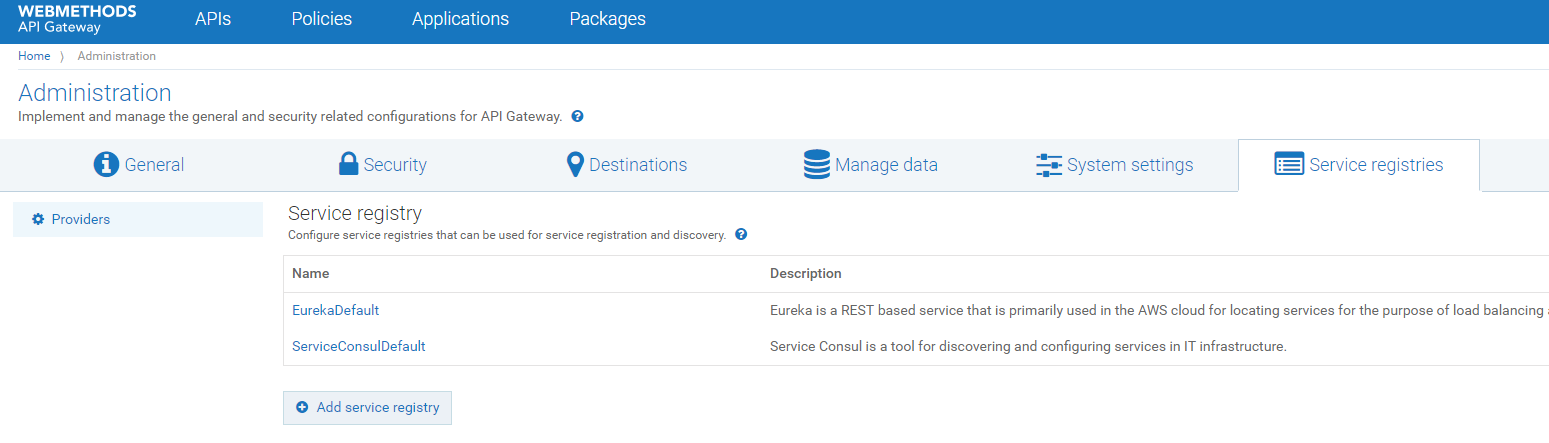The height and width of the screenshot is (443, 1549).
Task: Click the Add service registry button
Action: click(368, 408)
